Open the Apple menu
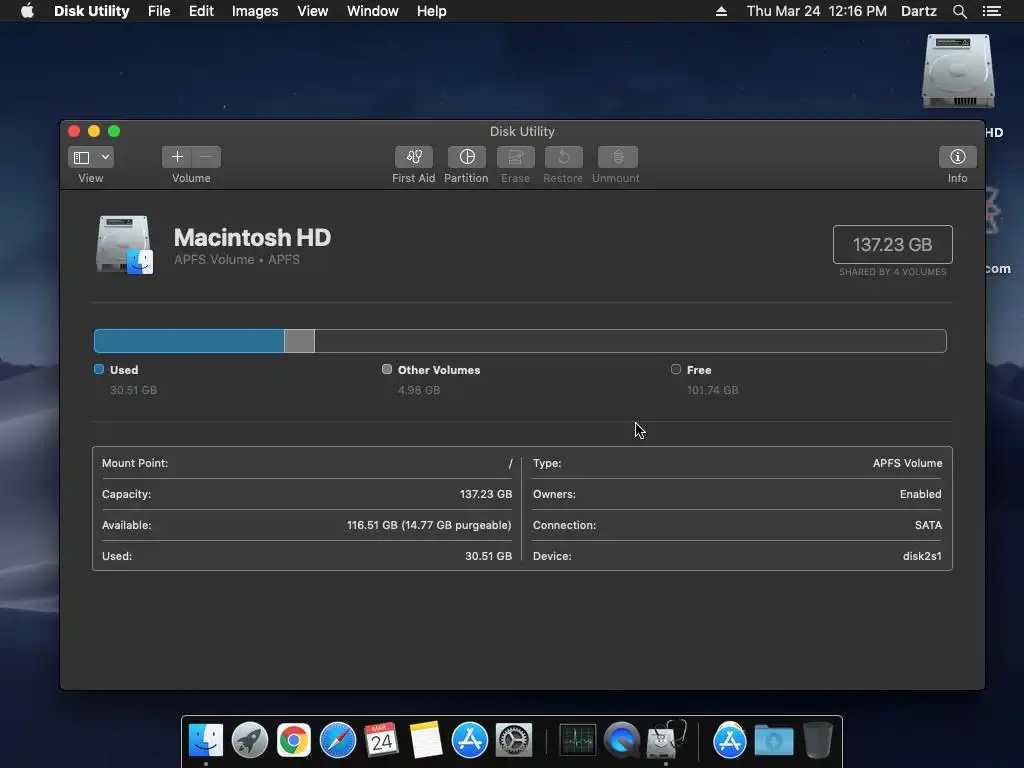The image size is (1024, 768). pos(27,11)
